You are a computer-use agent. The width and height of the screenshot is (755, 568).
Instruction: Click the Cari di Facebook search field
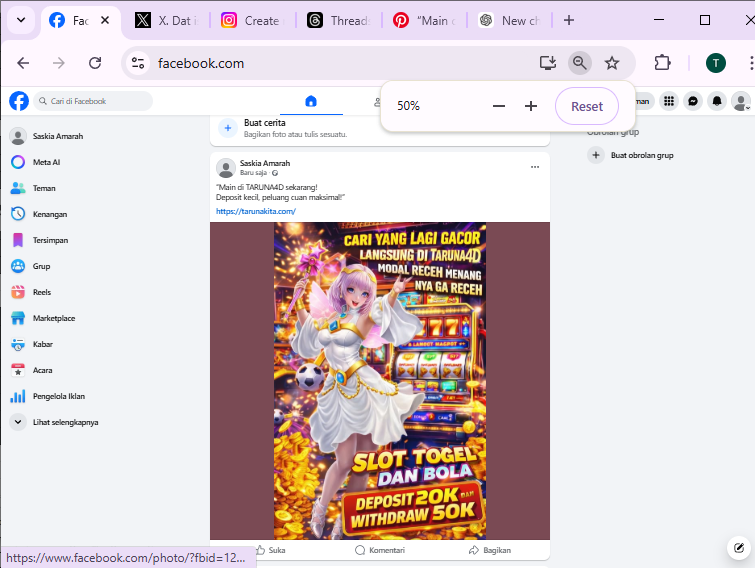[93, 101]
